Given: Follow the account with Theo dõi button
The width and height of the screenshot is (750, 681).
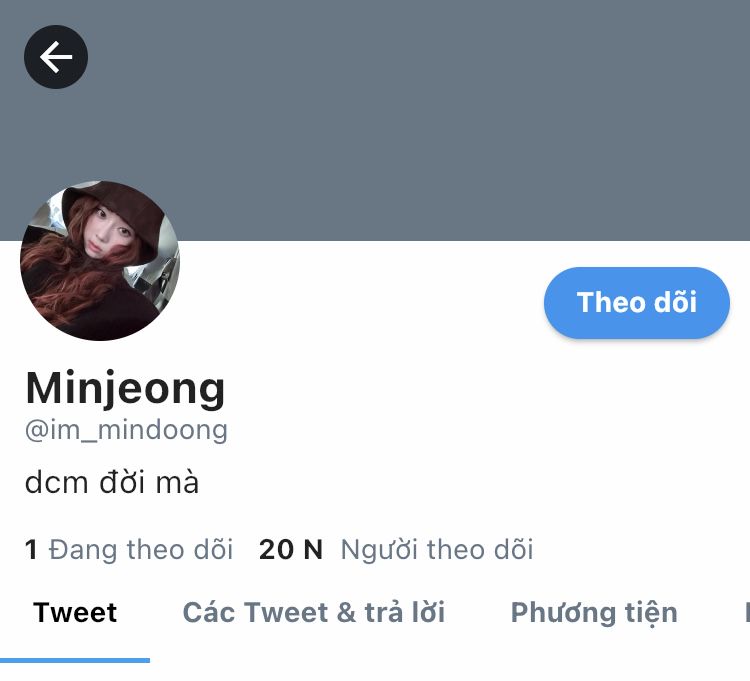Looking at the screenshot, I should click(637, 303).
